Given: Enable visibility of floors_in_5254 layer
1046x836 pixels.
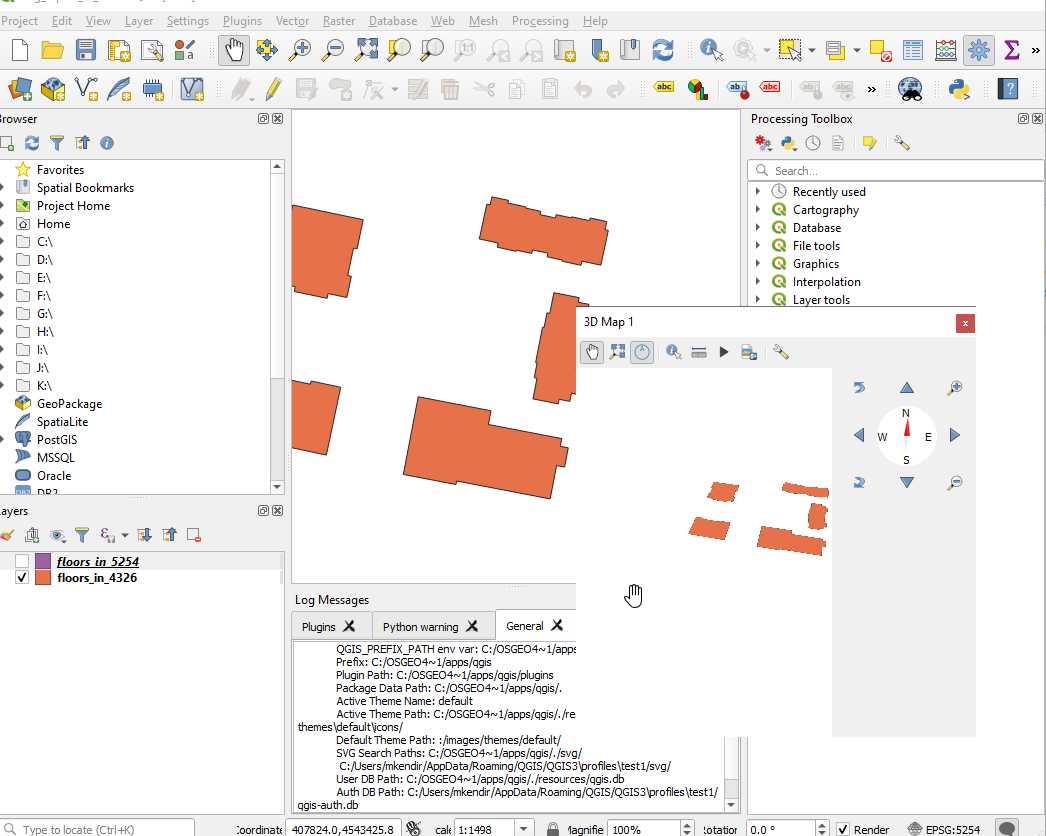Looking at the screenshot, I should point(24,560).
